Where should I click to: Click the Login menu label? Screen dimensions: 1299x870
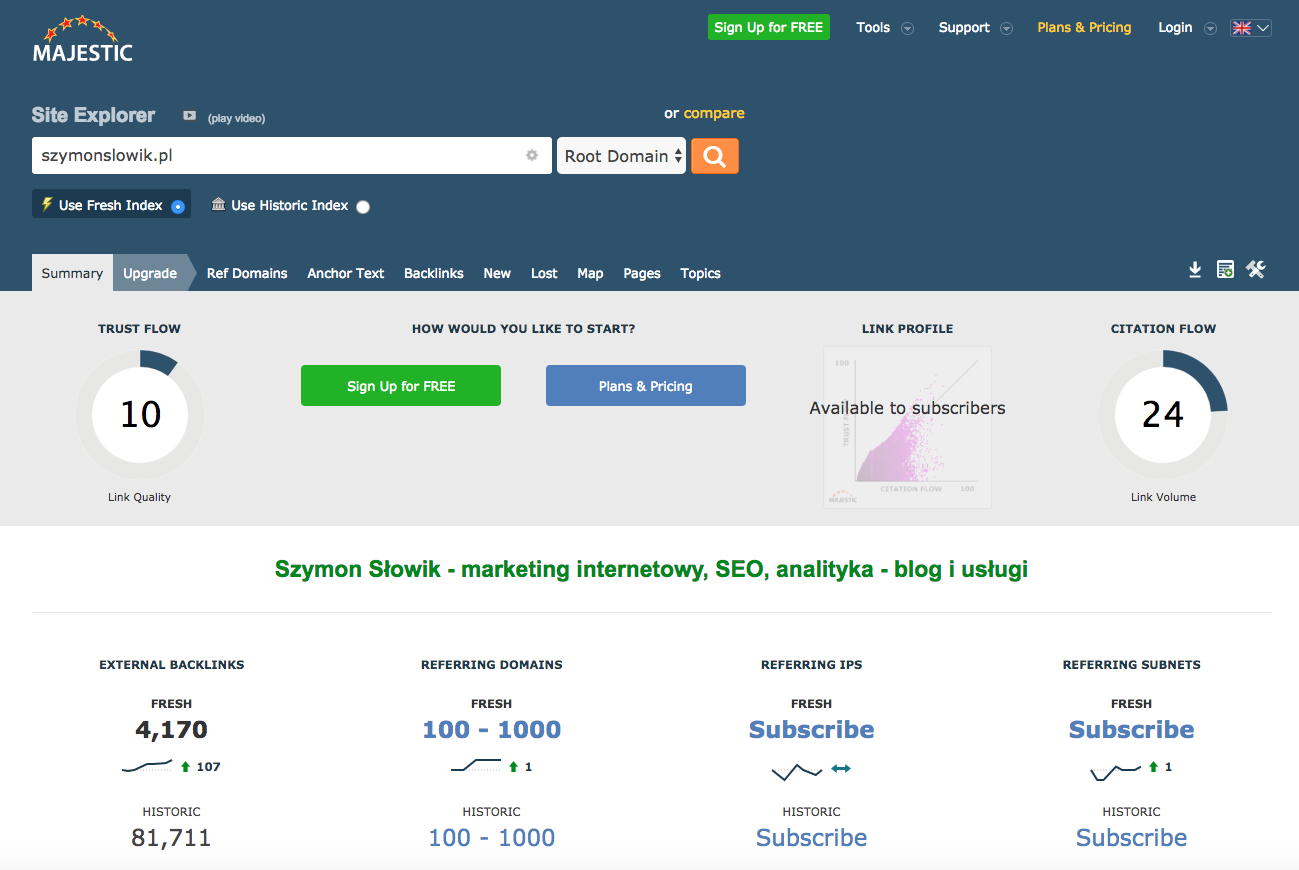1175,28
